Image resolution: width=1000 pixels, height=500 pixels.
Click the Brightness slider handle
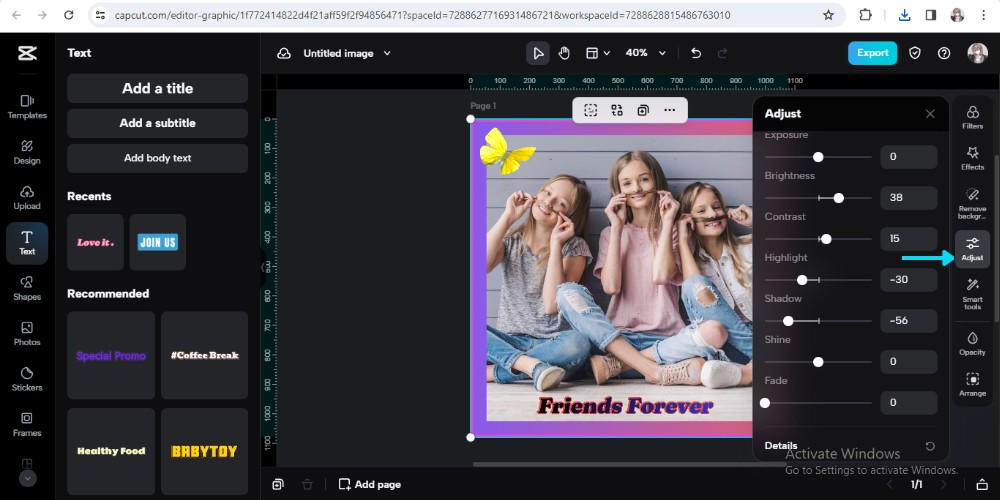[839, 198]
